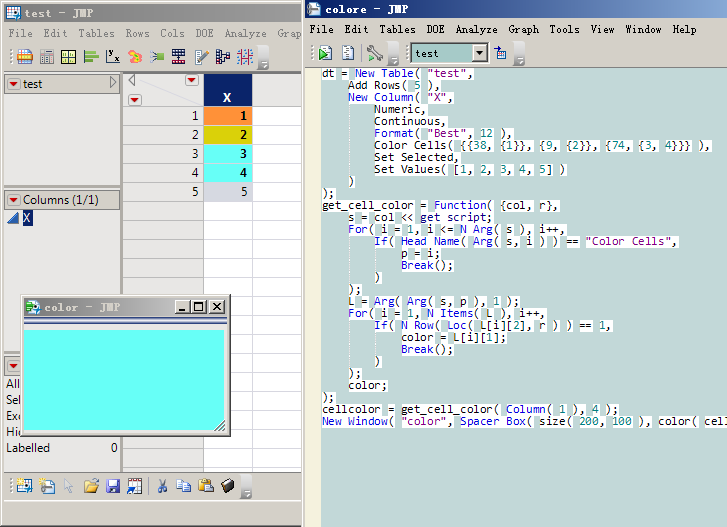Screen dimensions: 727x527
Task: Click the Save disk icon in bottom toolbar
Action: 112,486
